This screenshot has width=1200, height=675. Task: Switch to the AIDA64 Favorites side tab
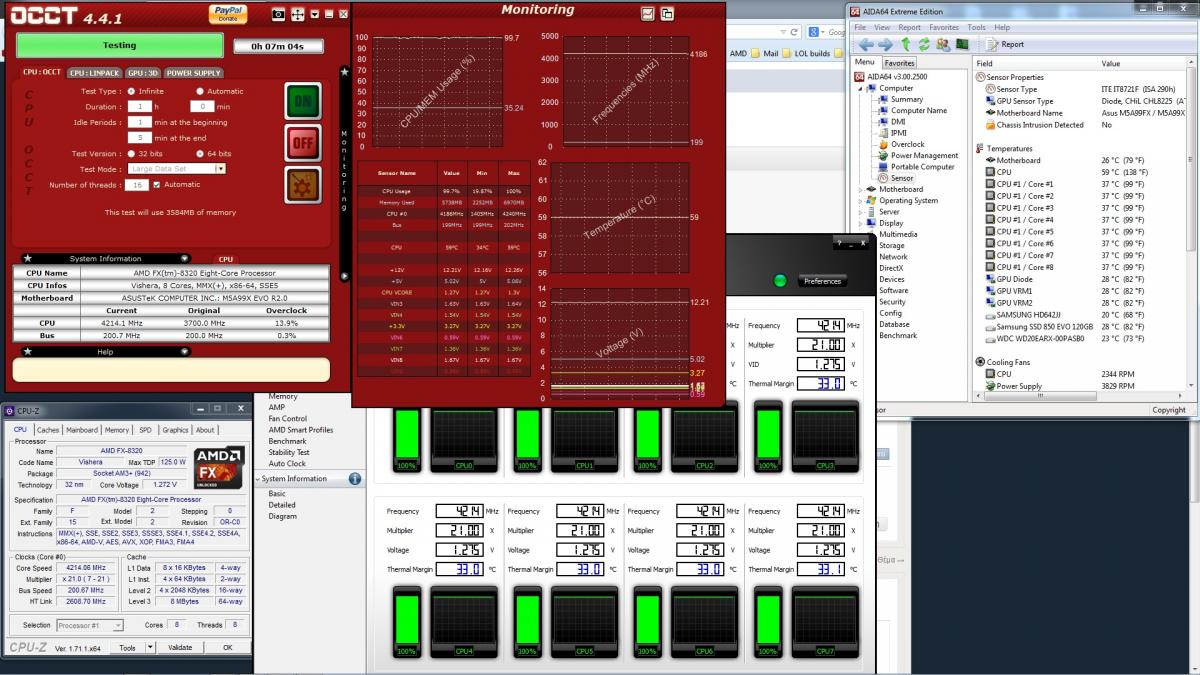point(899,63)
